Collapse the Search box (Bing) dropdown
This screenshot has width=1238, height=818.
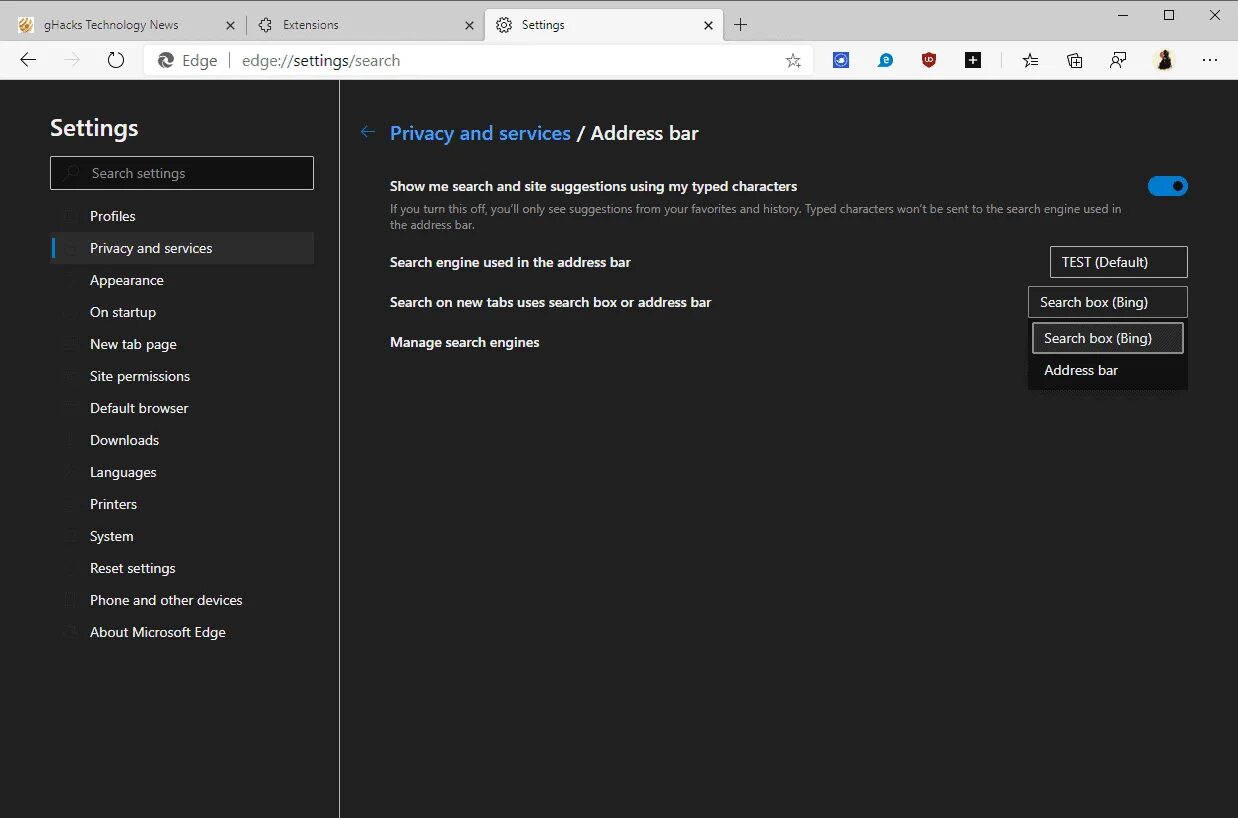(x=1108, y=302)
